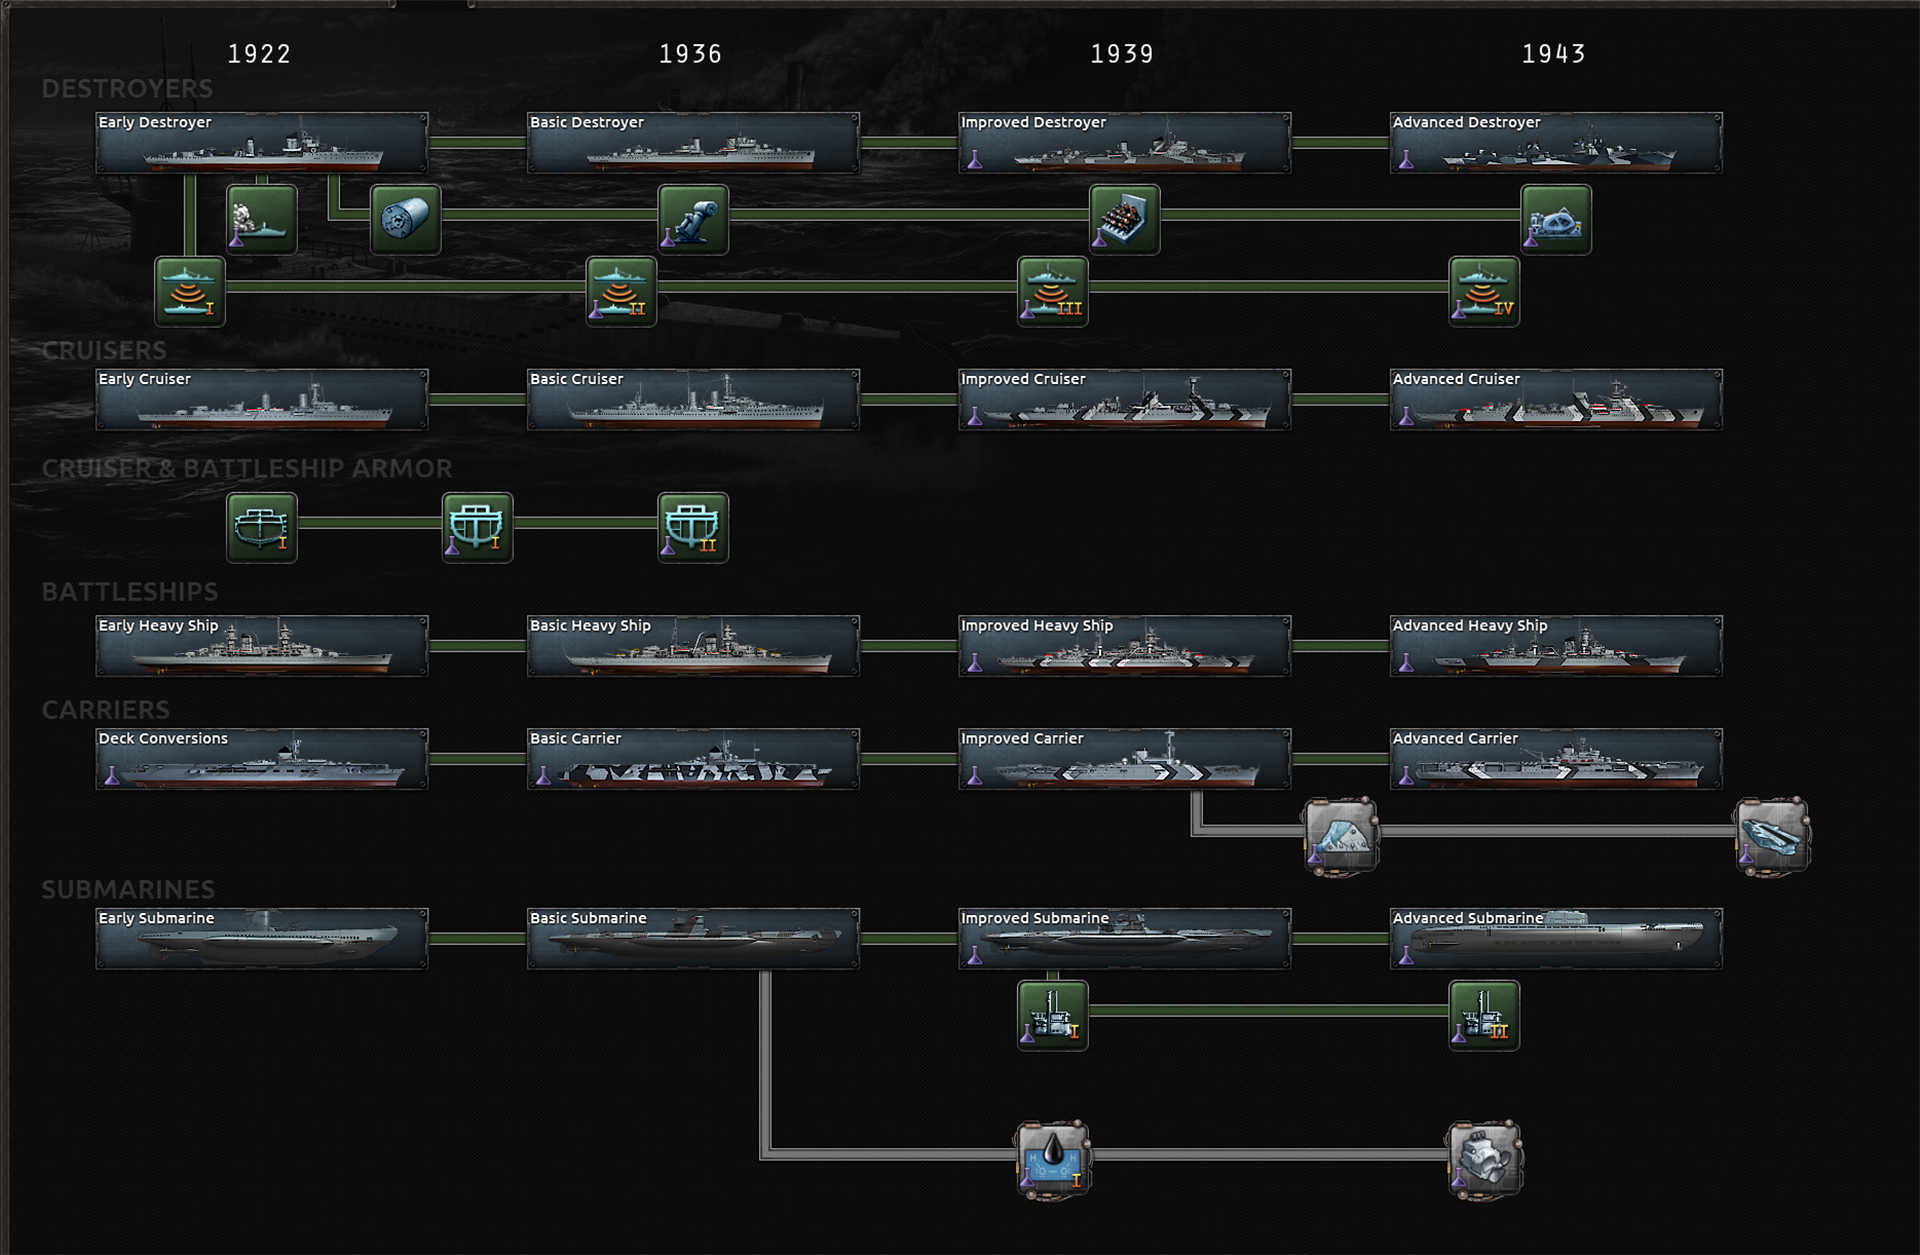The width and height of the screenshot is (1920, 1255).
Task: Select the Sonar I tech icon
Action: [x=190, y=291]
